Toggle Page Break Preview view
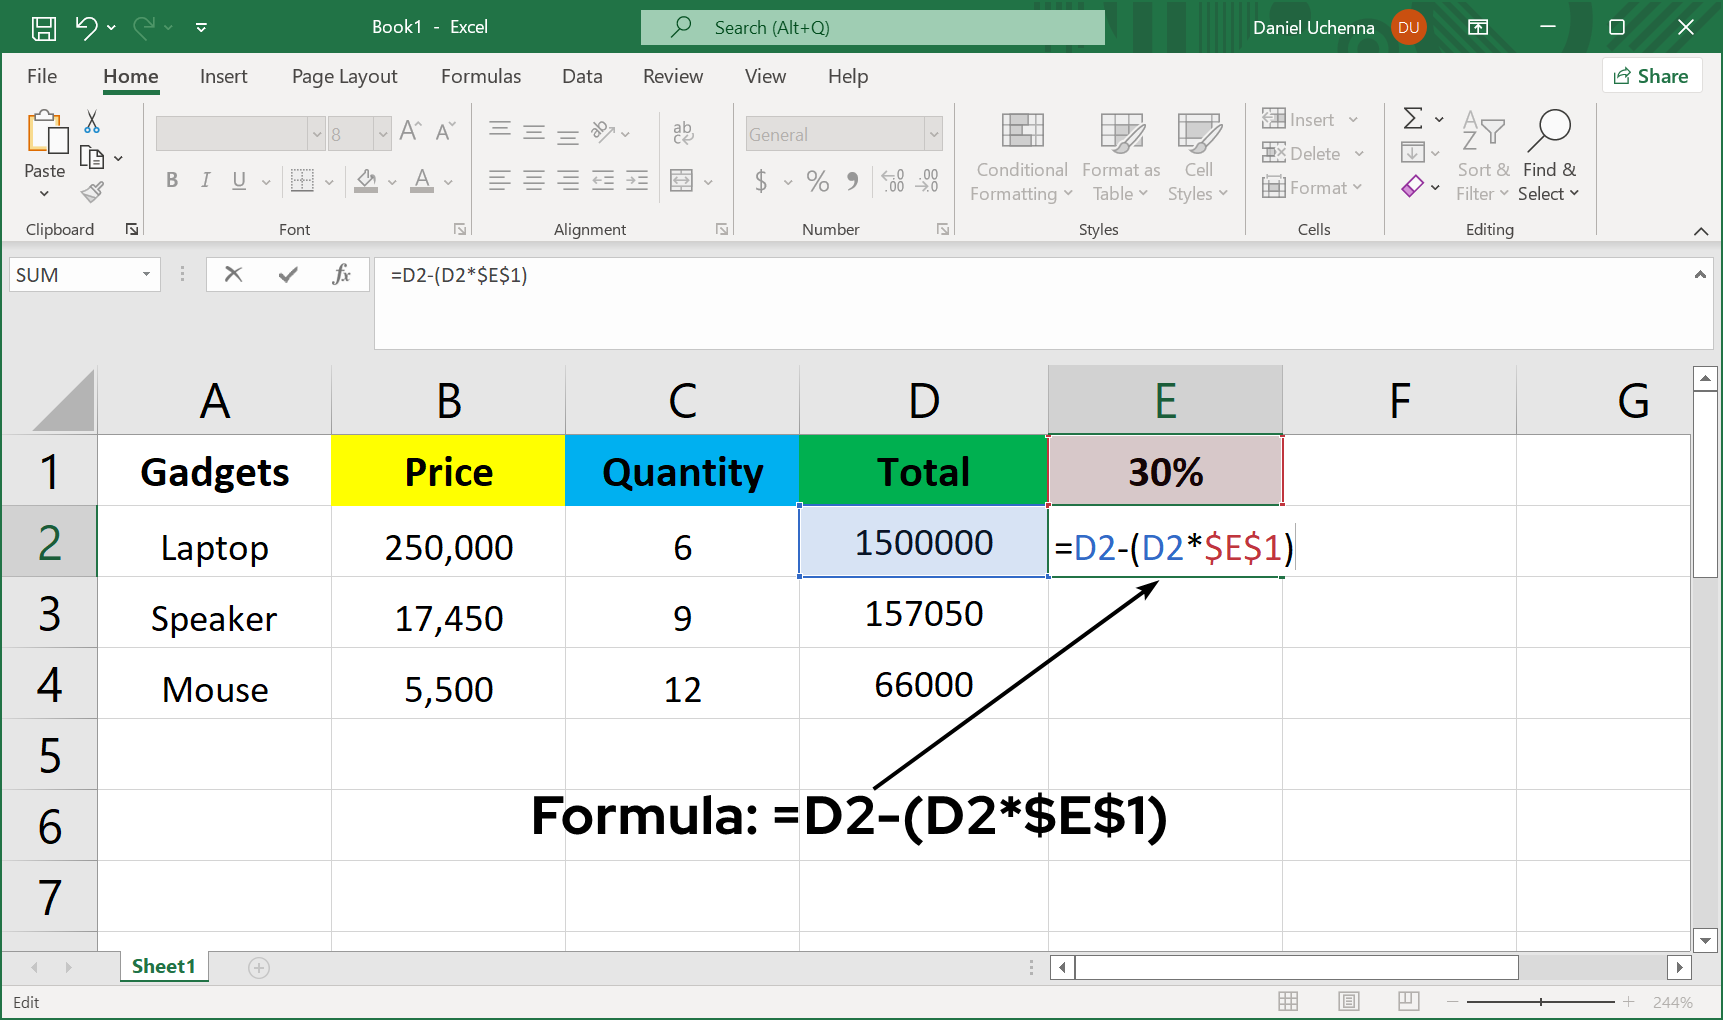The height and width of the screenshot is (1020, 1723). (x=1408, y=1001)
